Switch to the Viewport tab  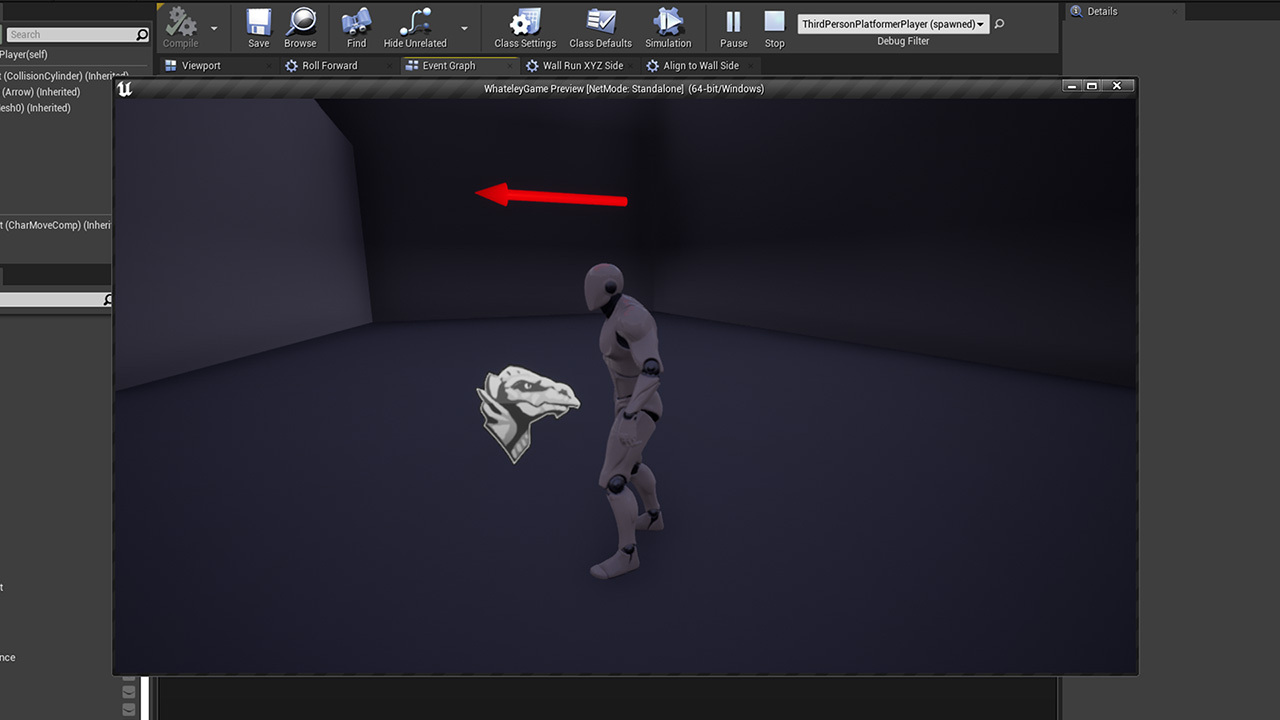201,66
